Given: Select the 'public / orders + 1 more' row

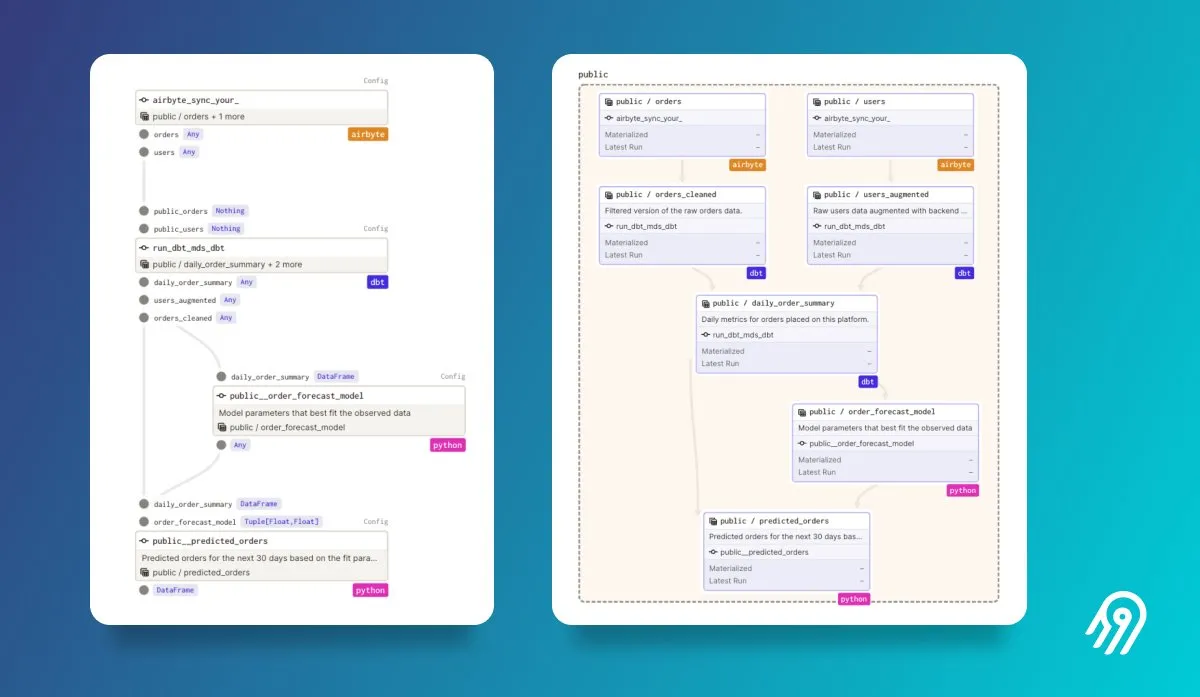Looking at the screenshot, I should [261, 117].
